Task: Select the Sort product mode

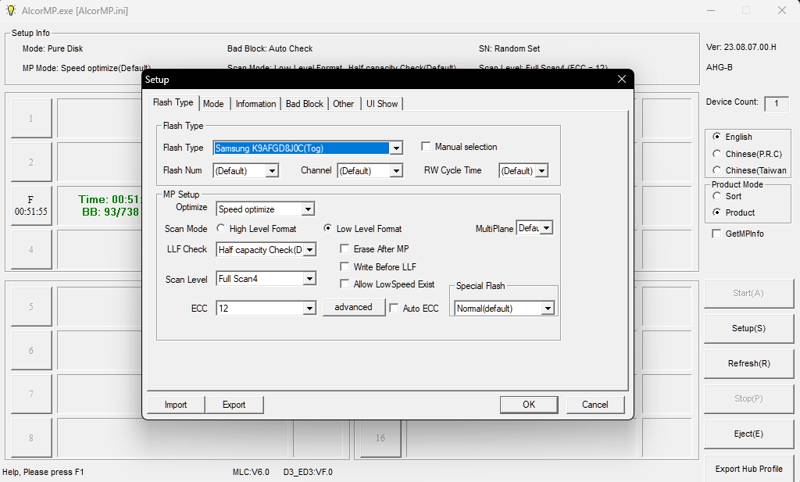Action: click(717, 196)
